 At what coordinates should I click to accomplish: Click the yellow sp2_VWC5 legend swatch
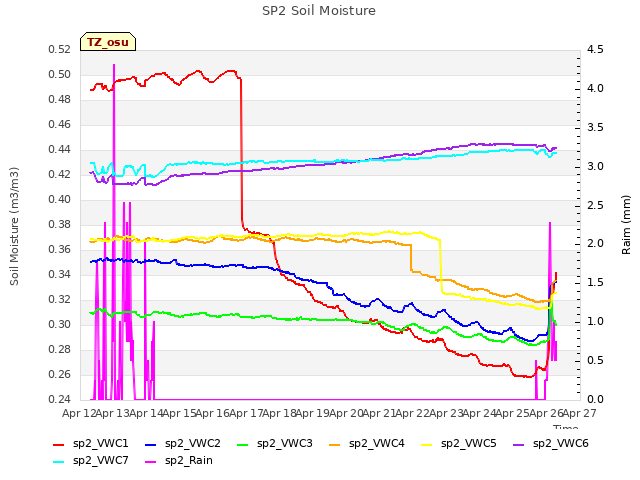(427, 444)
